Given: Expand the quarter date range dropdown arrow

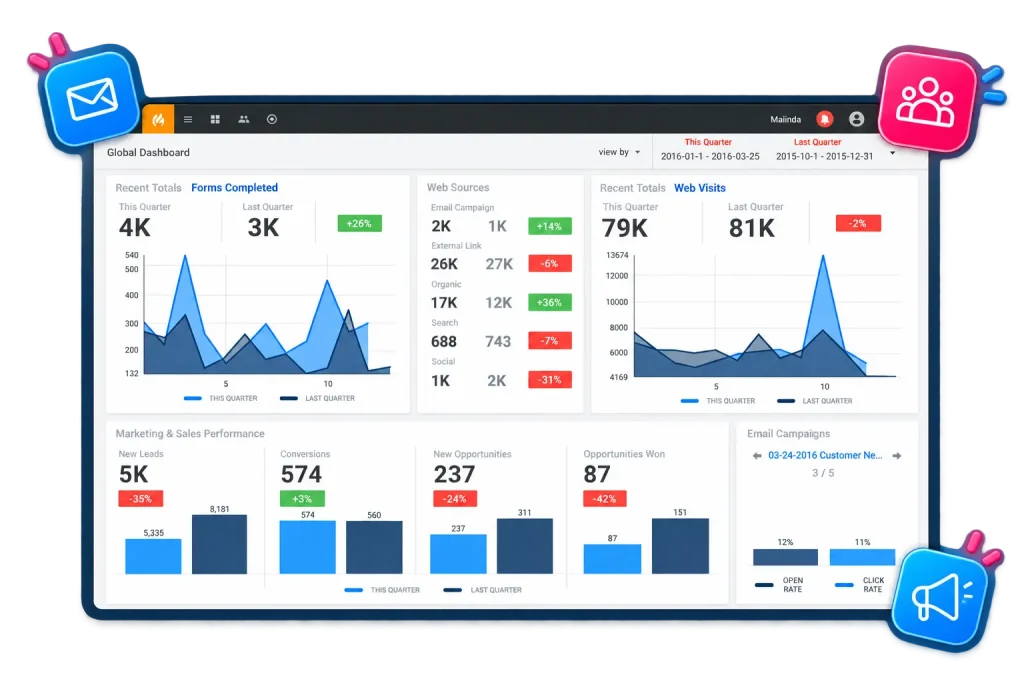Looking at the screenshot, I should pyautogui.click(x=893, y=153).
